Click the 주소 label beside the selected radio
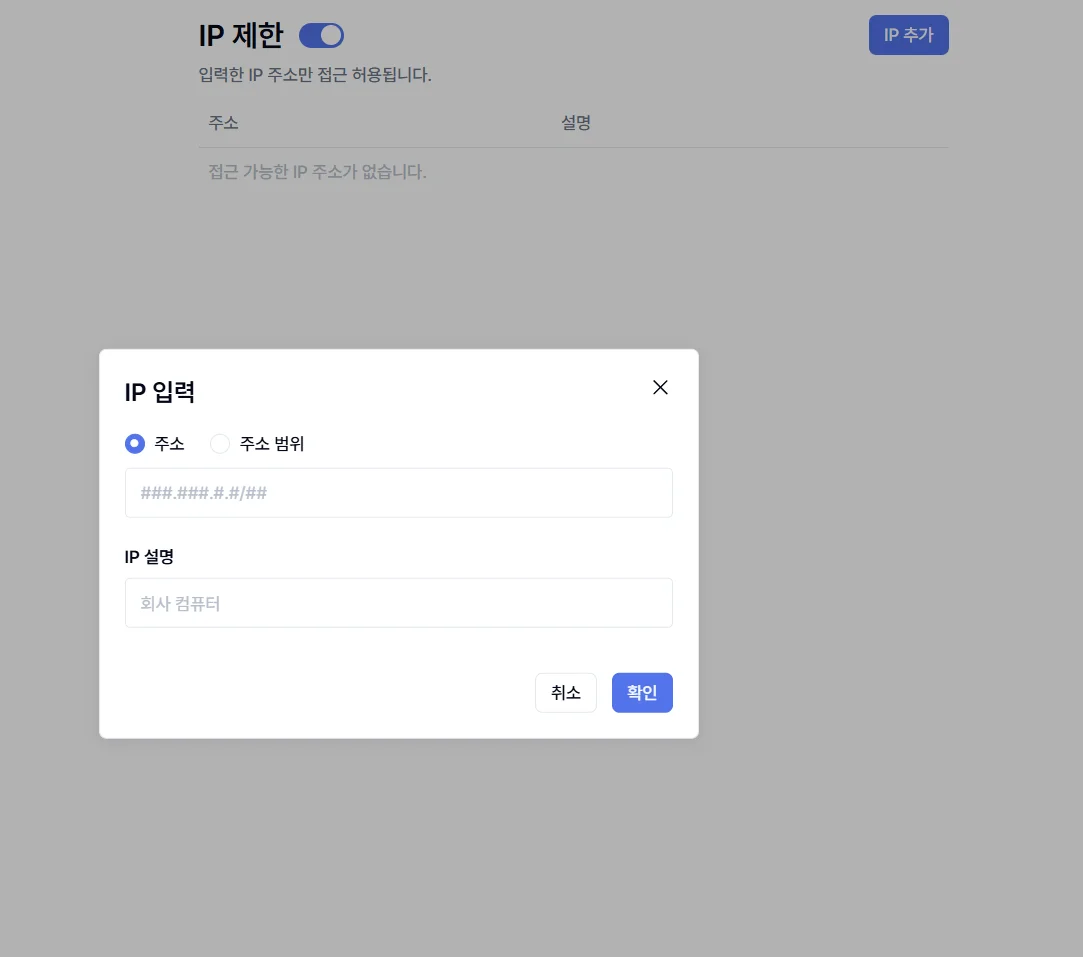 pyautogui.click(x=170, y=444)
